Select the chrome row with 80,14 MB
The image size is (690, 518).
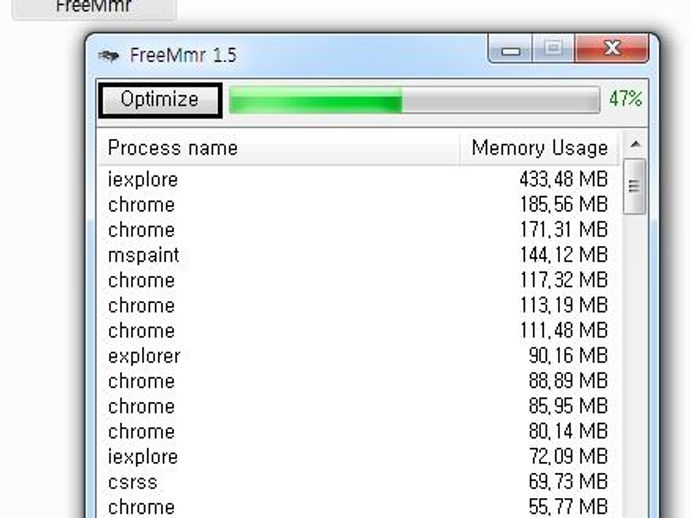coord(359,431)
